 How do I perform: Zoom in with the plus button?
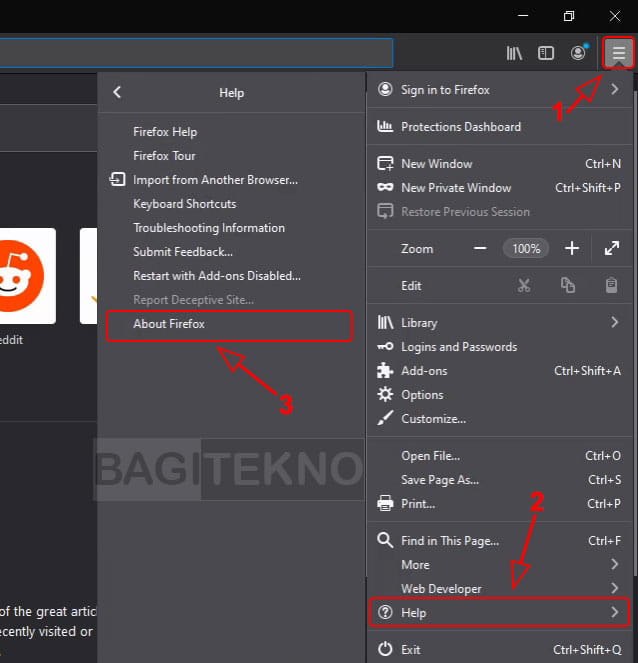coord(572,248)
